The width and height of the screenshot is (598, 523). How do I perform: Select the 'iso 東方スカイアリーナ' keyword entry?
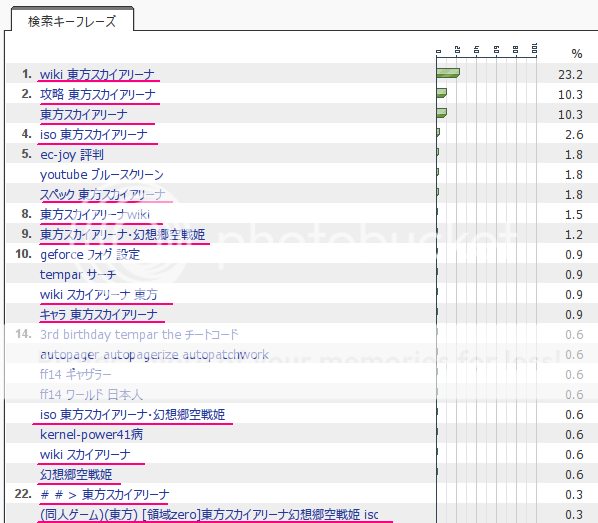[93, 134]
